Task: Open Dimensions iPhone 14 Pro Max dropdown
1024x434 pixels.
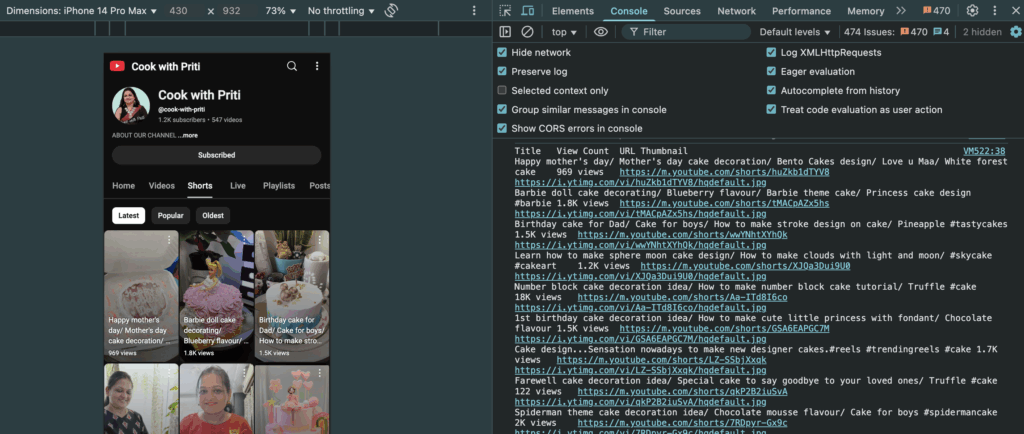Action: coord(81,10)
